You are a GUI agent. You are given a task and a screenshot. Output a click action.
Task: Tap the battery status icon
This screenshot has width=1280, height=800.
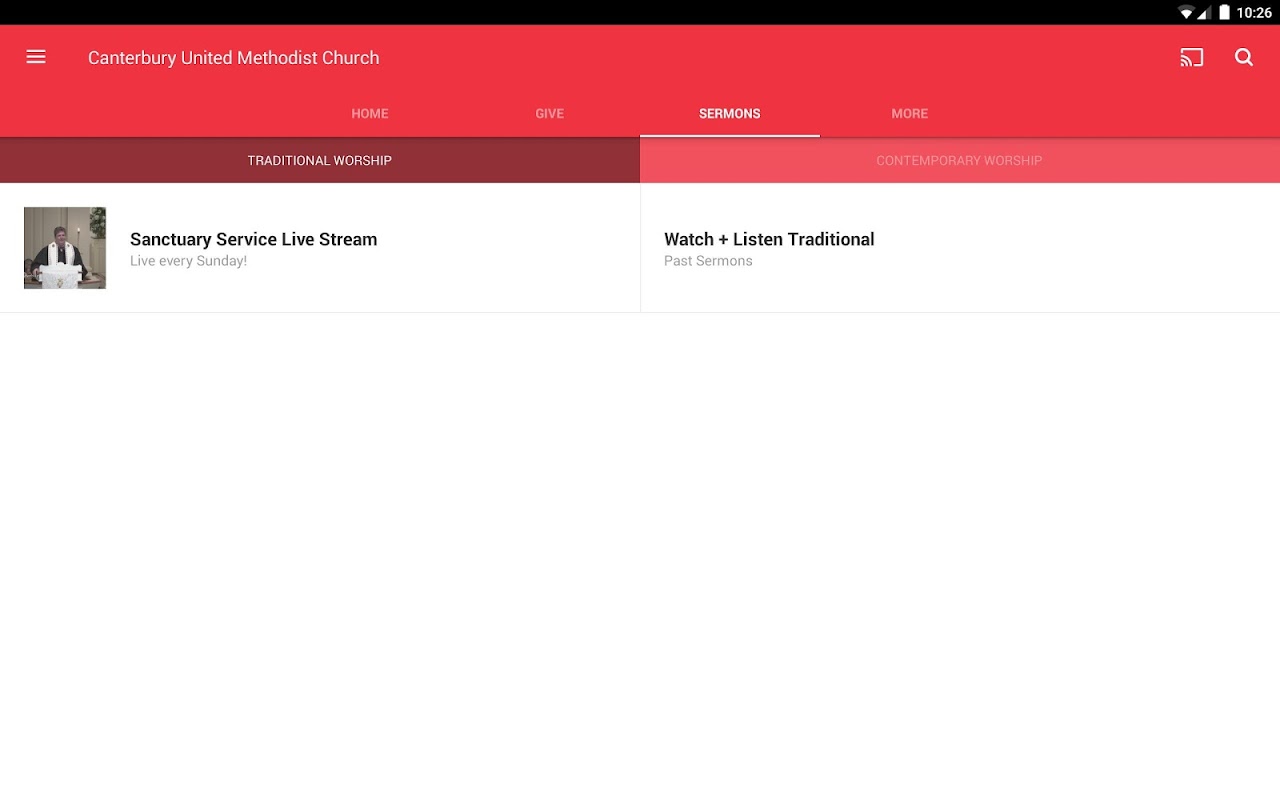click(x=1224, y=13)
